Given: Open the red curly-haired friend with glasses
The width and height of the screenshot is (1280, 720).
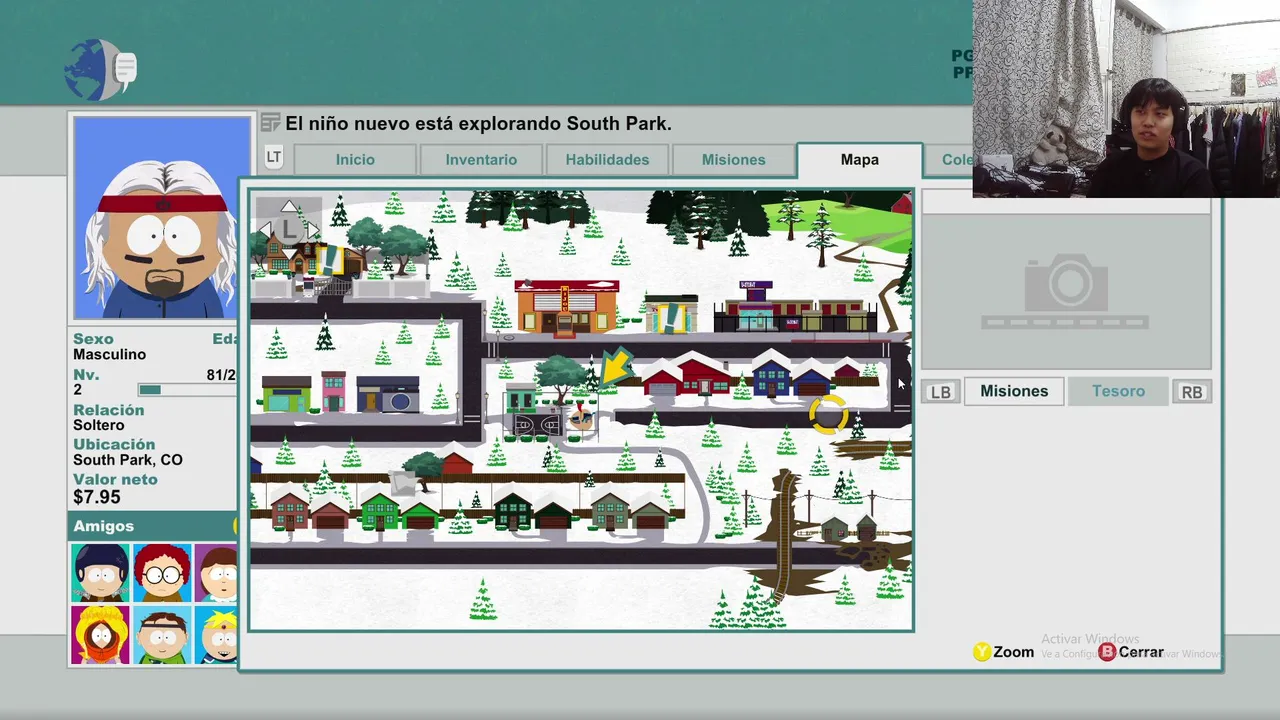Looking at the screenshot, I should (x=162, y=573).
